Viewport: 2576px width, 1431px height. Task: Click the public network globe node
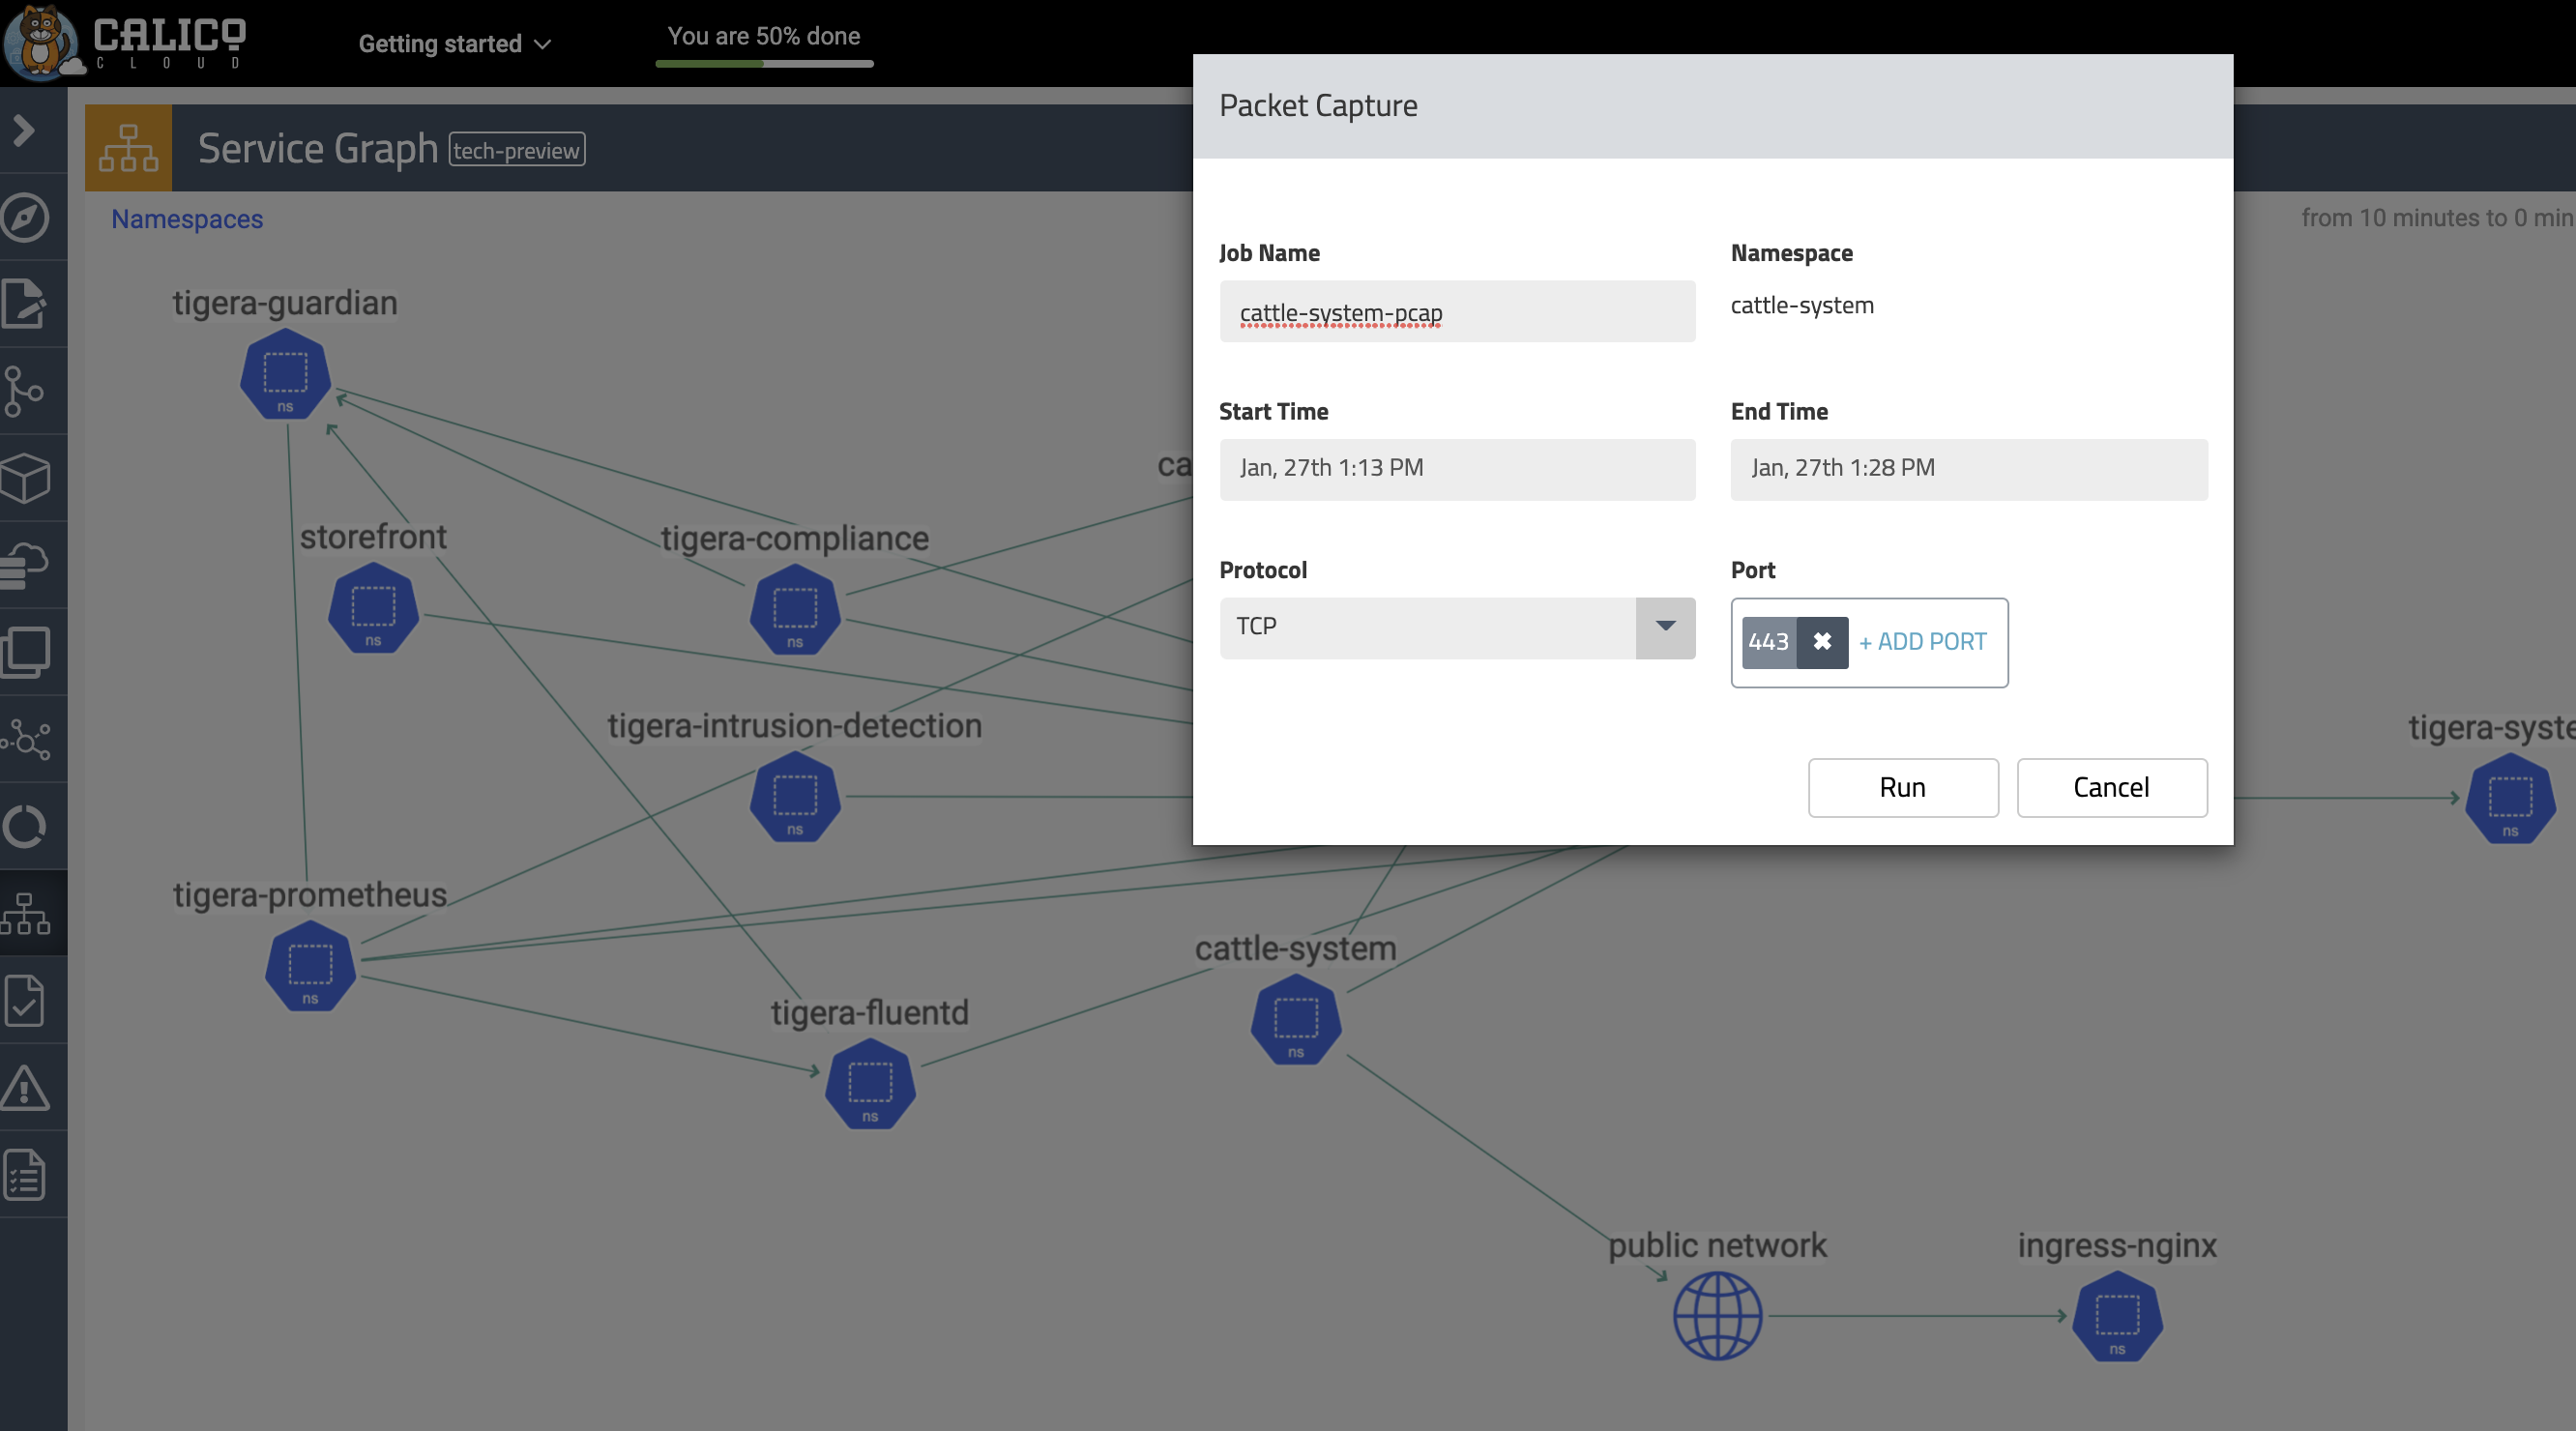click(1717, 1315)
